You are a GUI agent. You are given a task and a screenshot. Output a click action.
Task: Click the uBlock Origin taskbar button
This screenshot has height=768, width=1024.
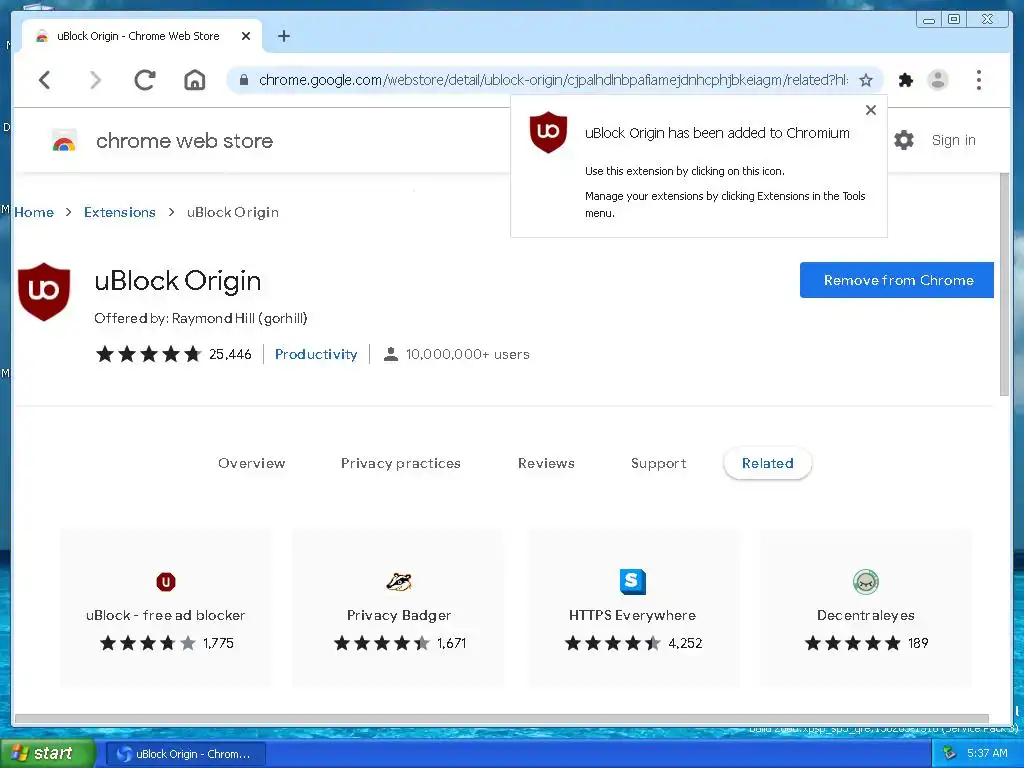[185, 754]
